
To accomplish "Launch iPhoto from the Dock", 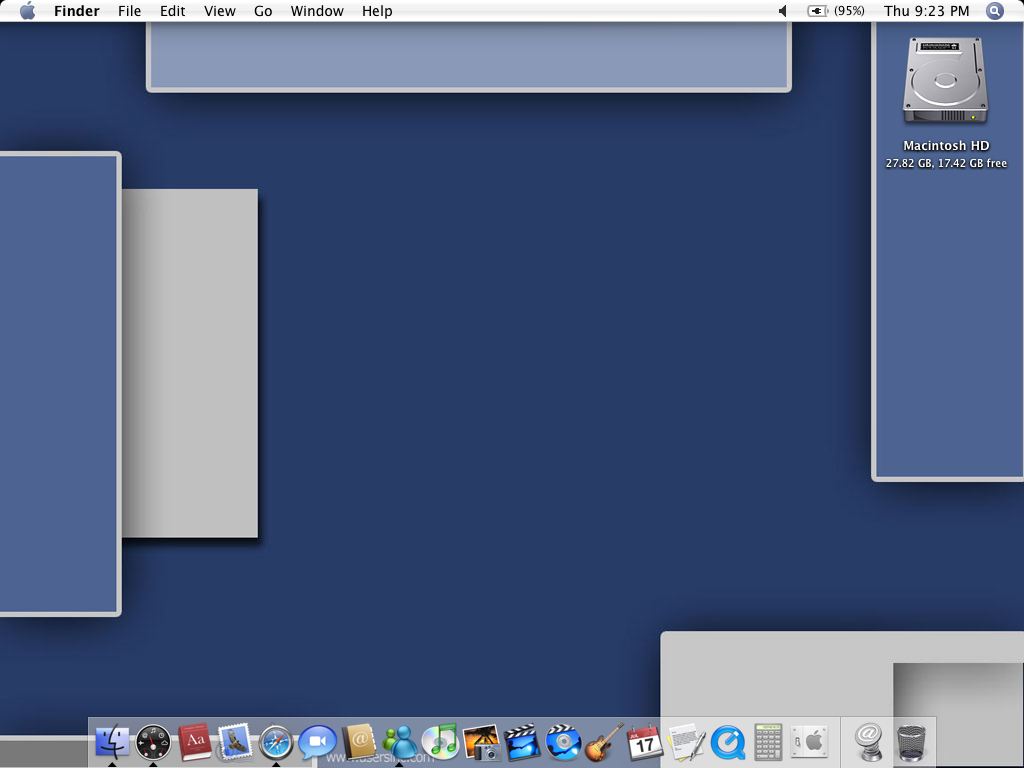I will [482, 743].
